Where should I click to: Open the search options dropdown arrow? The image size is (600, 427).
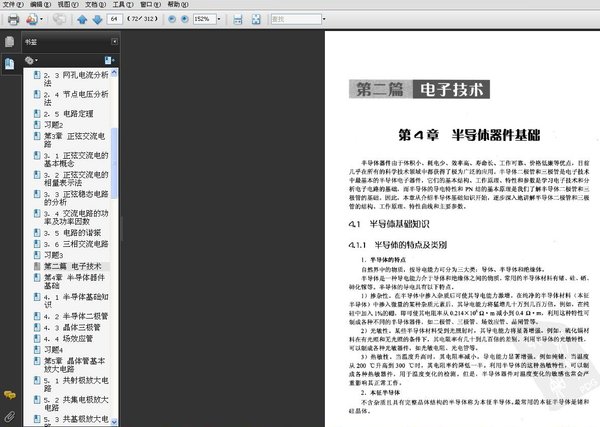pos(324,19)
